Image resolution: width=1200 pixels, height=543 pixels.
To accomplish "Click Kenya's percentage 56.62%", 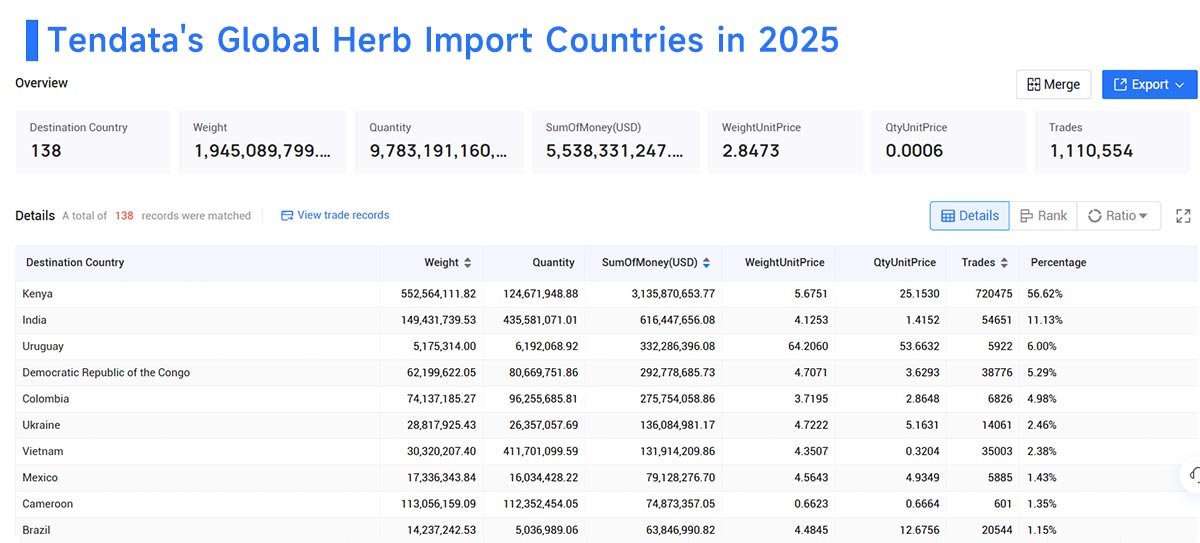I will pos(1046,294).
